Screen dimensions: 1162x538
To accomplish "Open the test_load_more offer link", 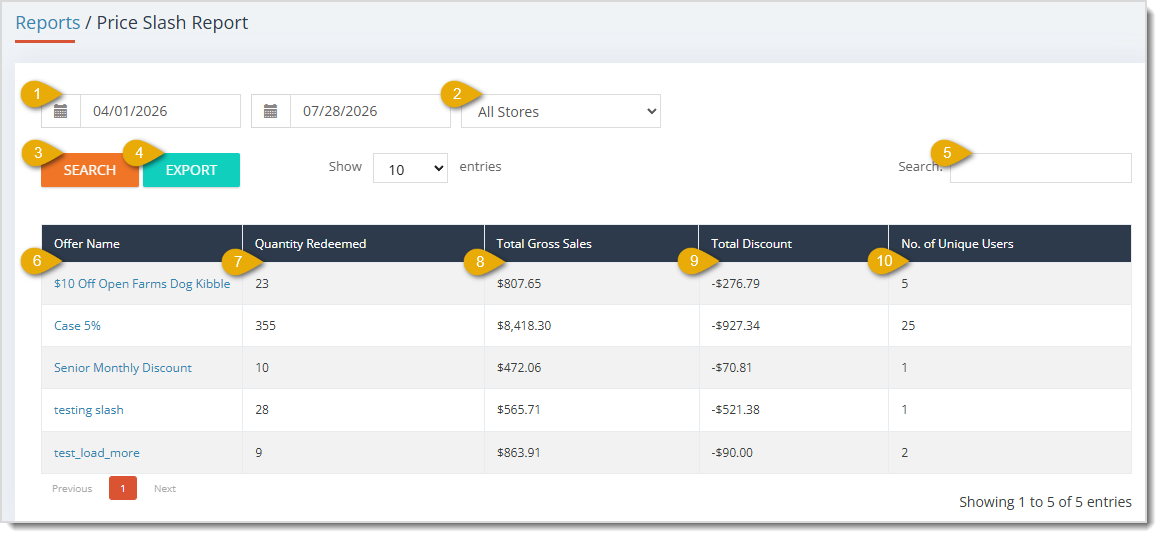I will [x=97, y=453].
